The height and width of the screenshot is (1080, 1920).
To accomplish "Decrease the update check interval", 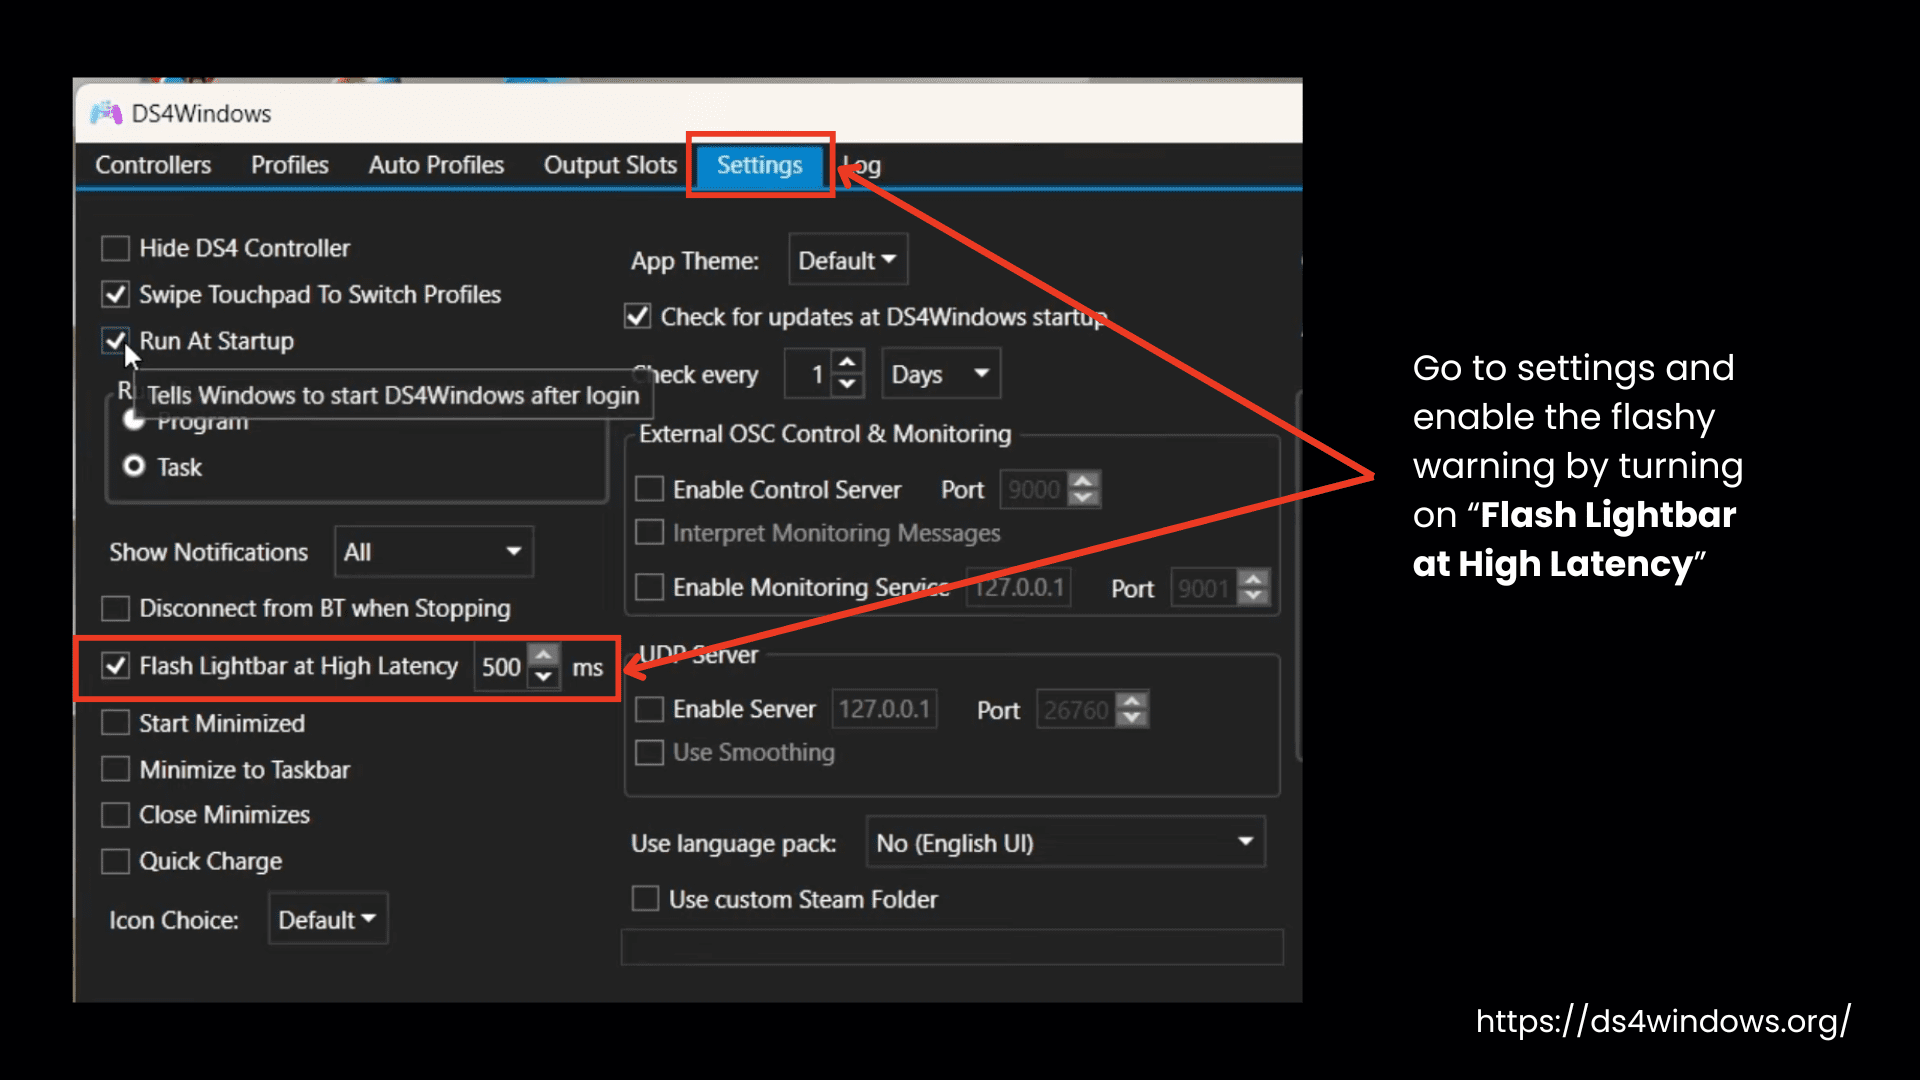I will pos(848,385).
